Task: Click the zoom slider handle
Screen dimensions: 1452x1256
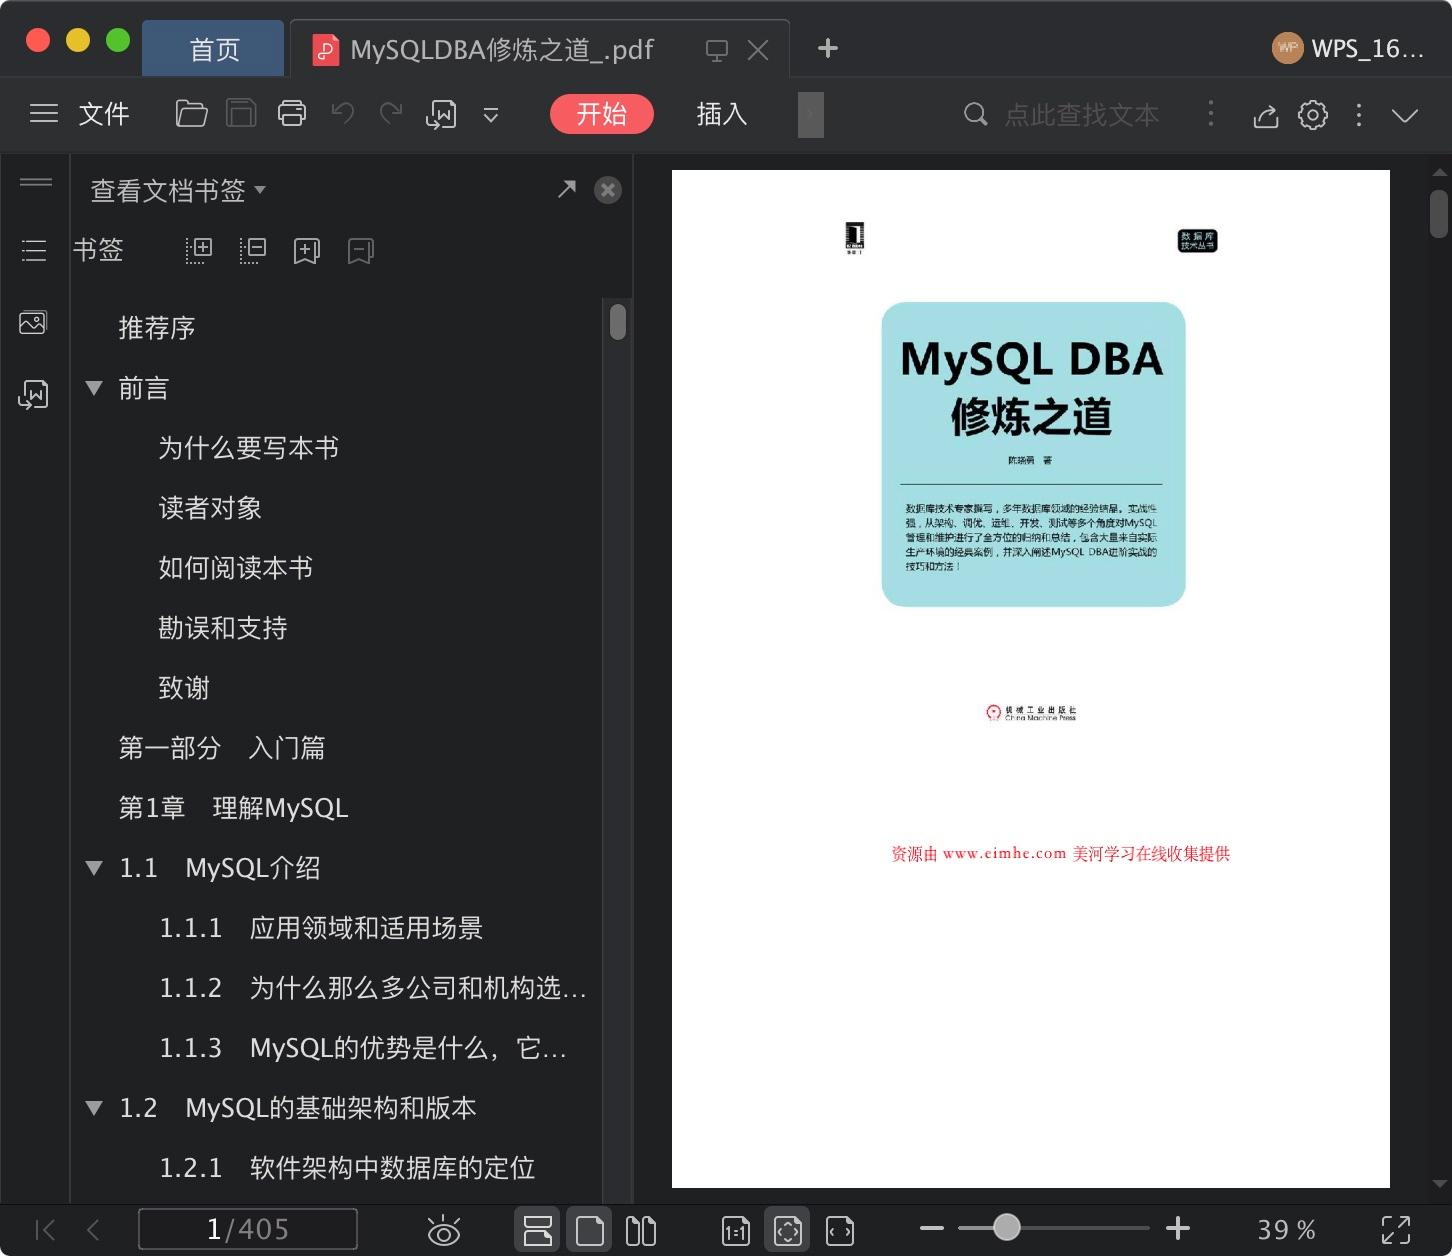Action: (1007, 1227)
